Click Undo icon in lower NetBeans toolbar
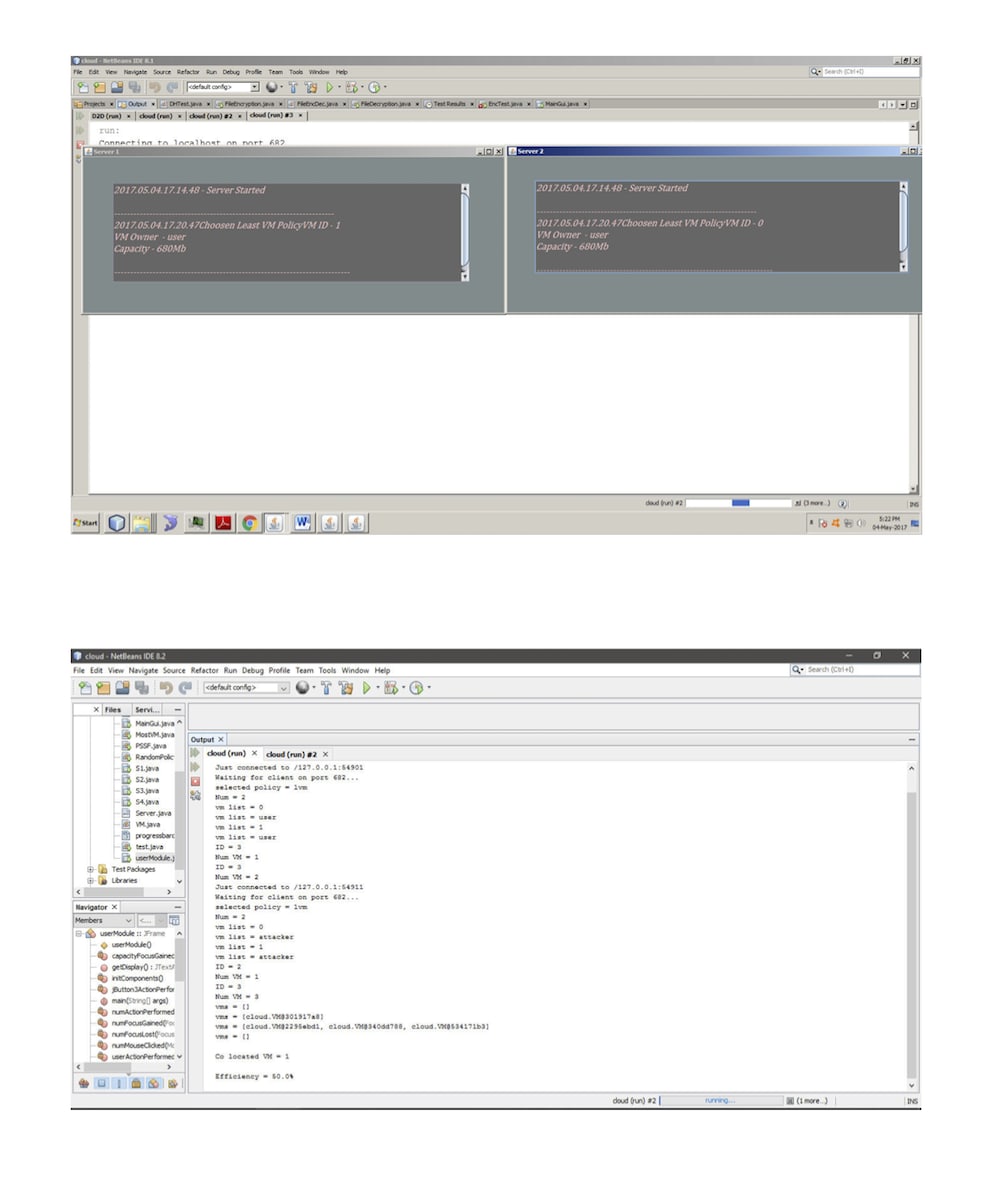Viewport: 1000px width, 1192px height. [165, 688]
